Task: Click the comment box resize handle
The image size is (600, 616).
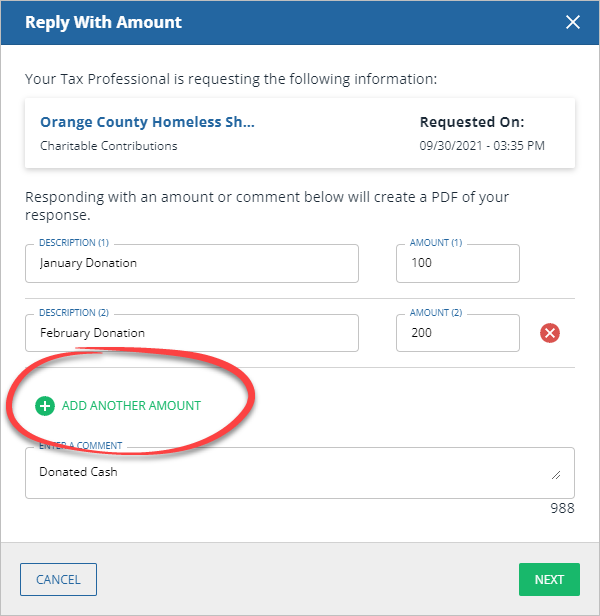Action: pyautogui.click(x=555, y=475)
